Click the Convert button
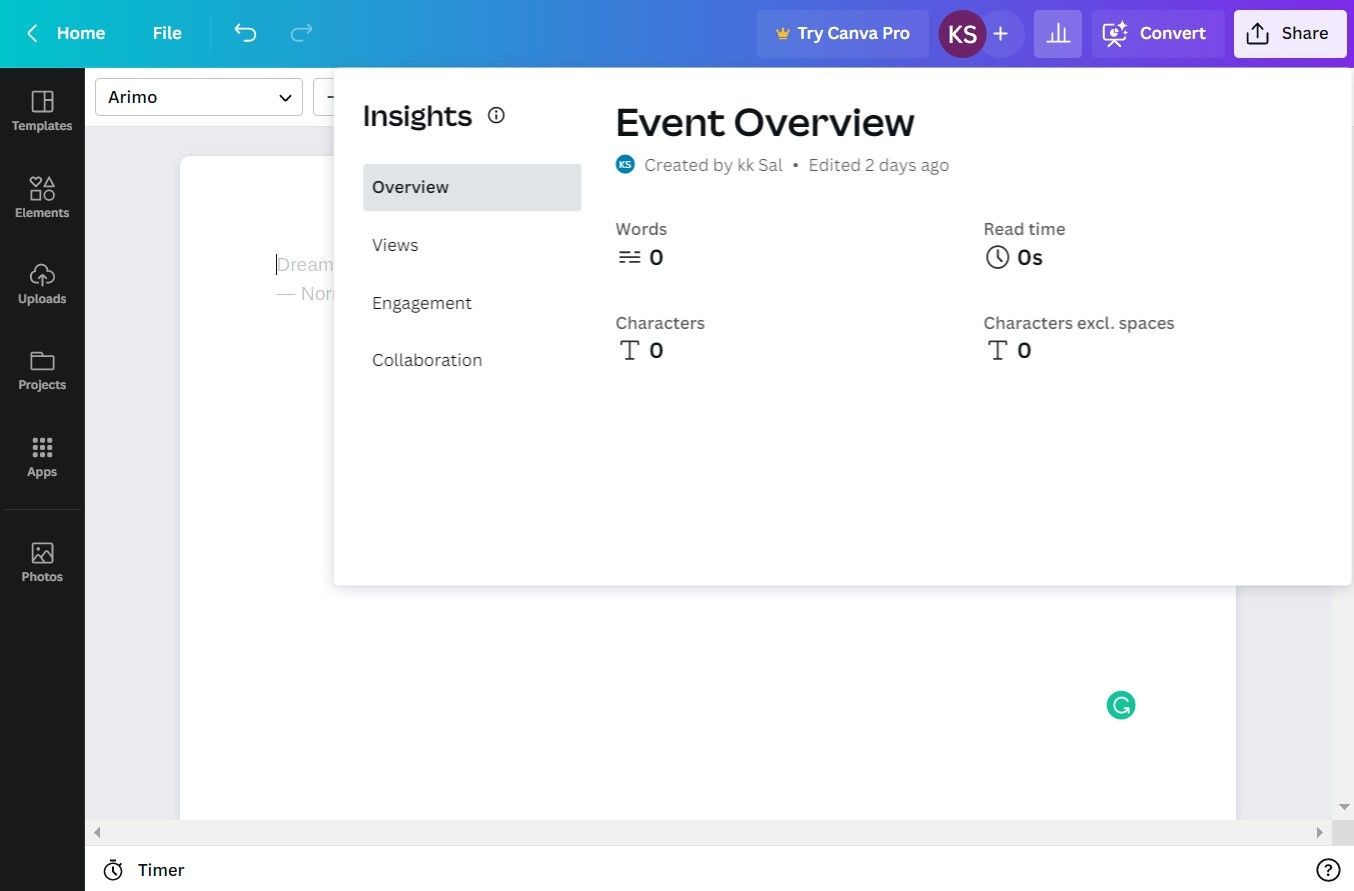Image resolution: width=1354 pixels, height=891 pixels. pos(1158,34)
